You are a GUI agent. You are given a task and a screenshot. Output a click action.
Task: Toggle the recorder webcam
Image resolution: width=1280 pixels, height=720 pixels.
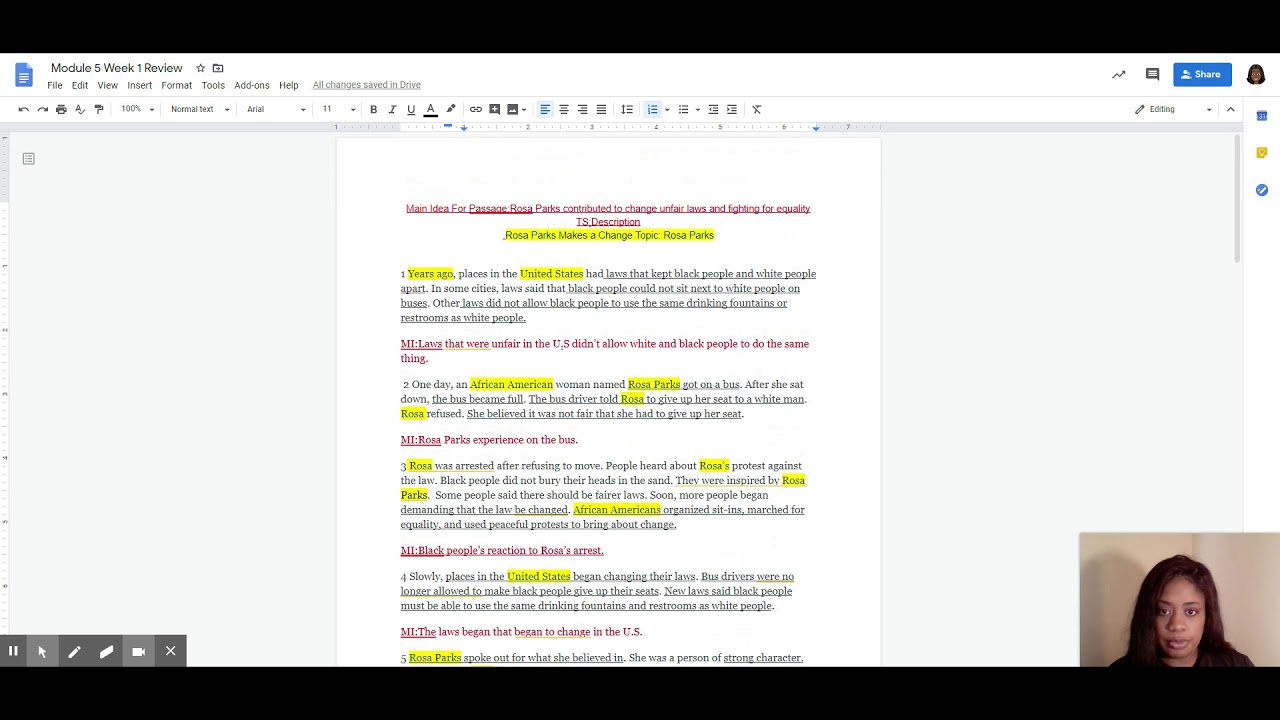click(138, 651)
